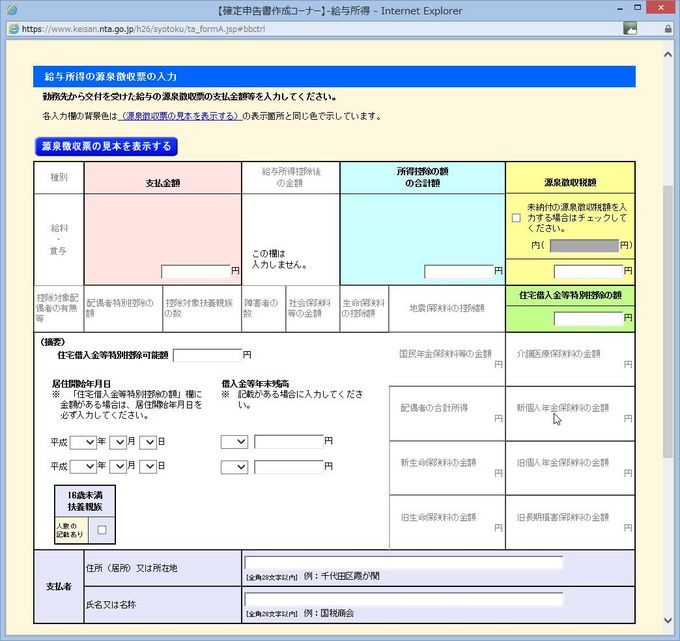The width and height of the screenshot is (680, 641).
Task: Open the first row 平成 year dropdown
Action: coord(83,442)
